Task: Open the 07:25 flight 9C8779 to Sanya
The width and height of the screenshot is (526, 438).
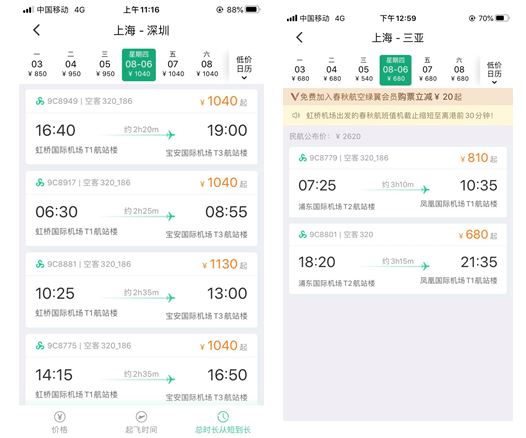Action: click(x=398, y=182)
